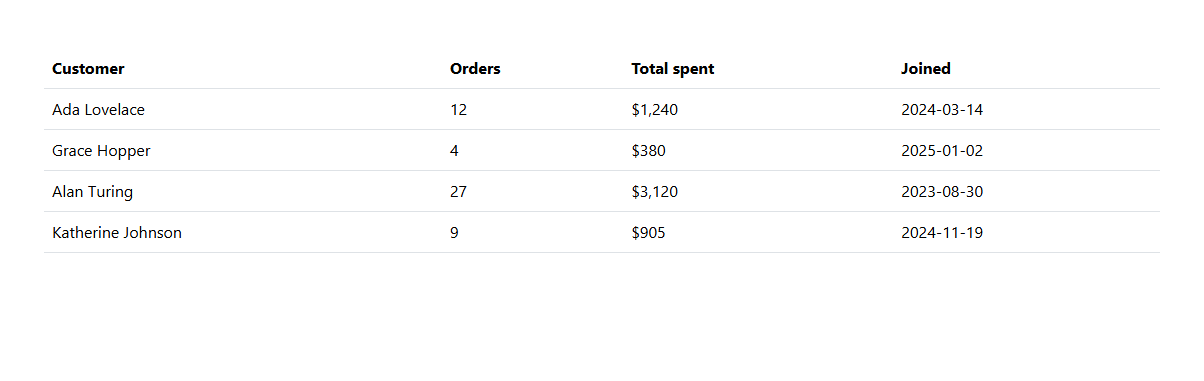Screen dimensions: 1204x381
Task: Click the 2024-11-19 joined date
Action: tap(942, 233)
